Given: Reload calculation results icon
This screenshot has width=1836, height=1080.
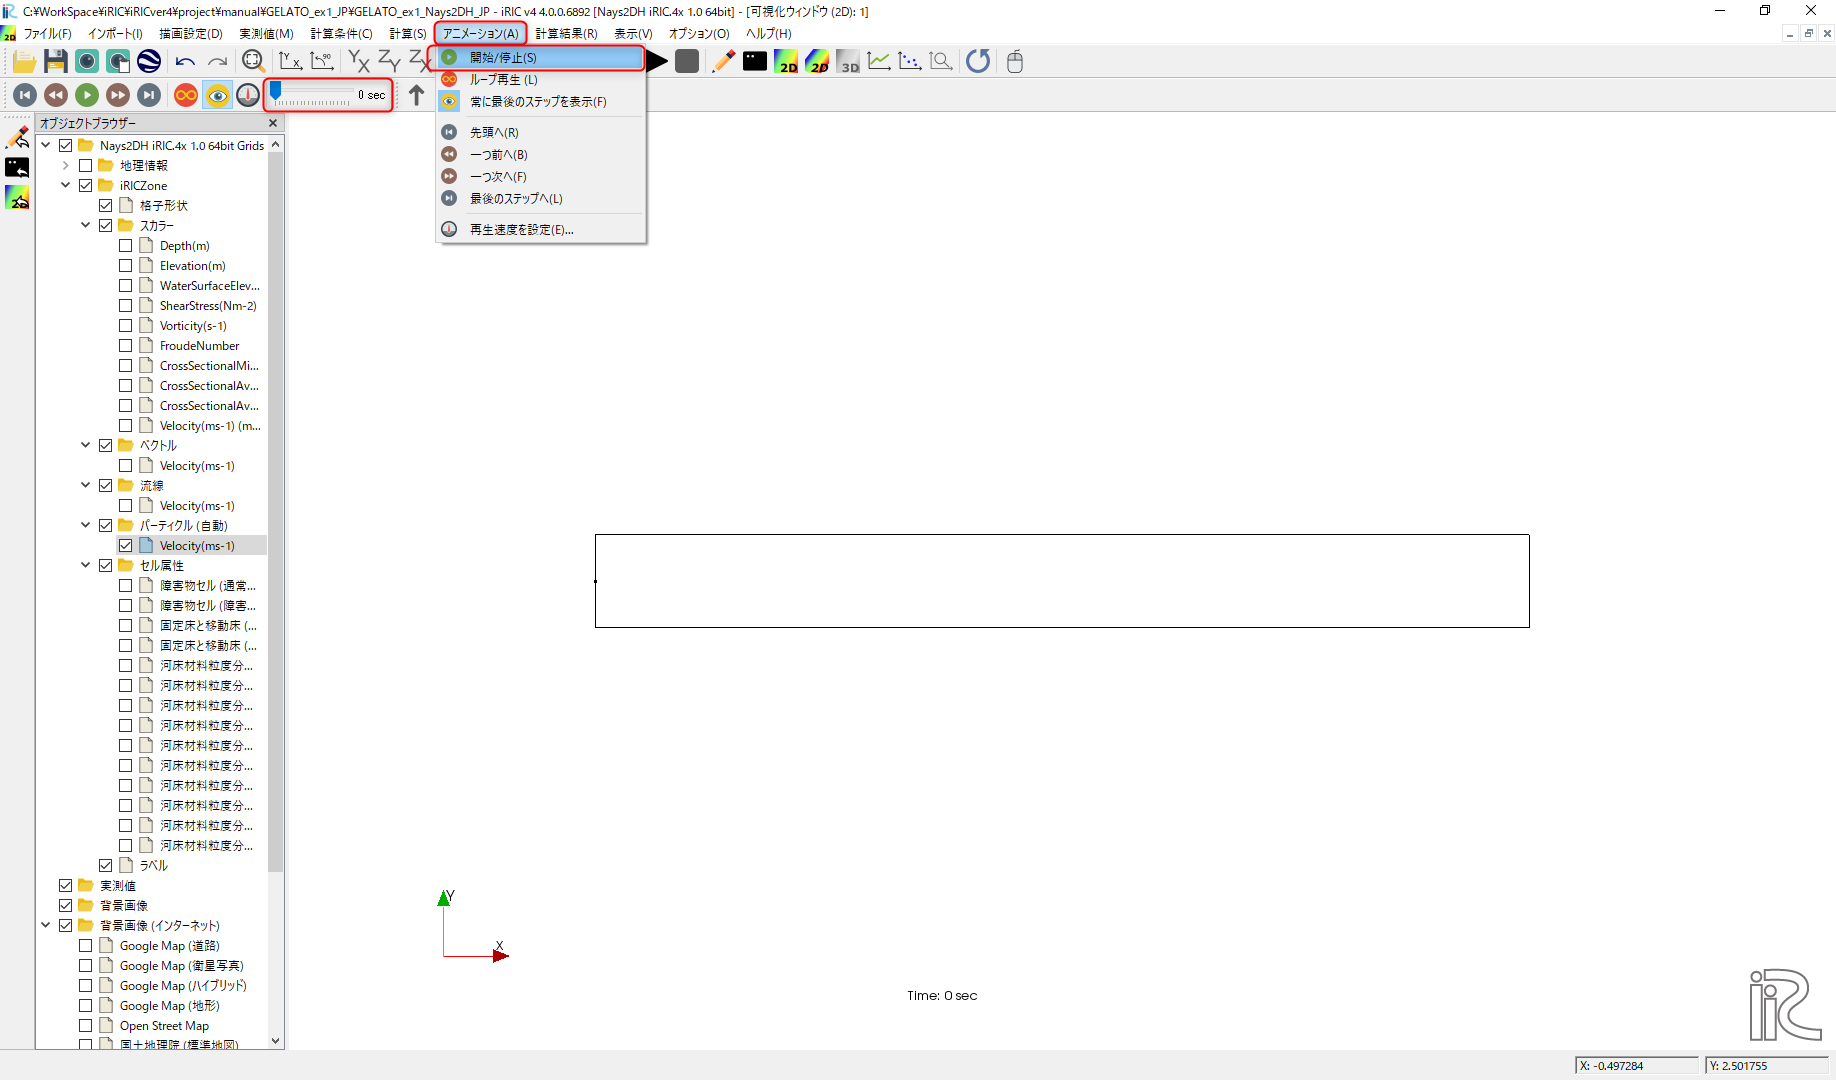Looking at the screenshot, I should (x=978, y=62).
